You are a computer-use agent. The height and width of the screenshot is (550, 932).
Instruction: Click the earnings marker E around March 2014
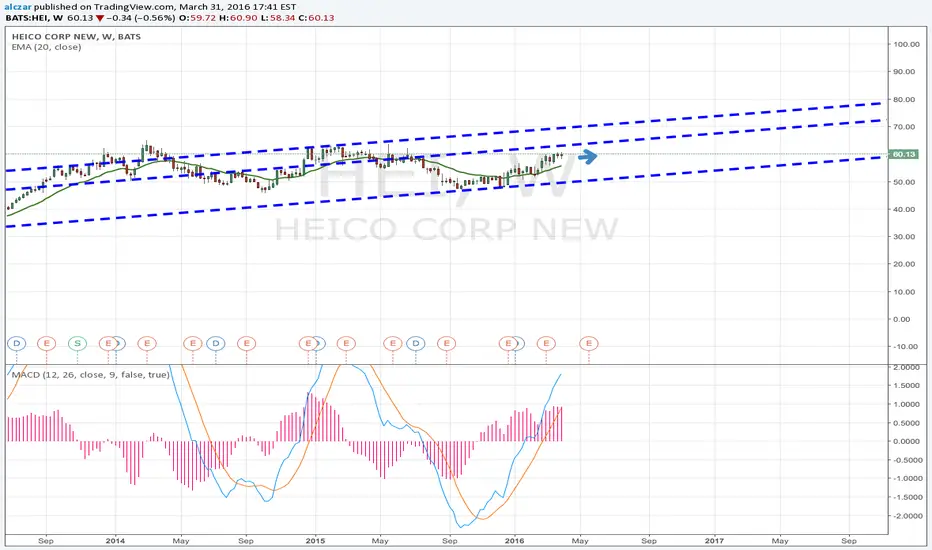[x=147, y=343]
